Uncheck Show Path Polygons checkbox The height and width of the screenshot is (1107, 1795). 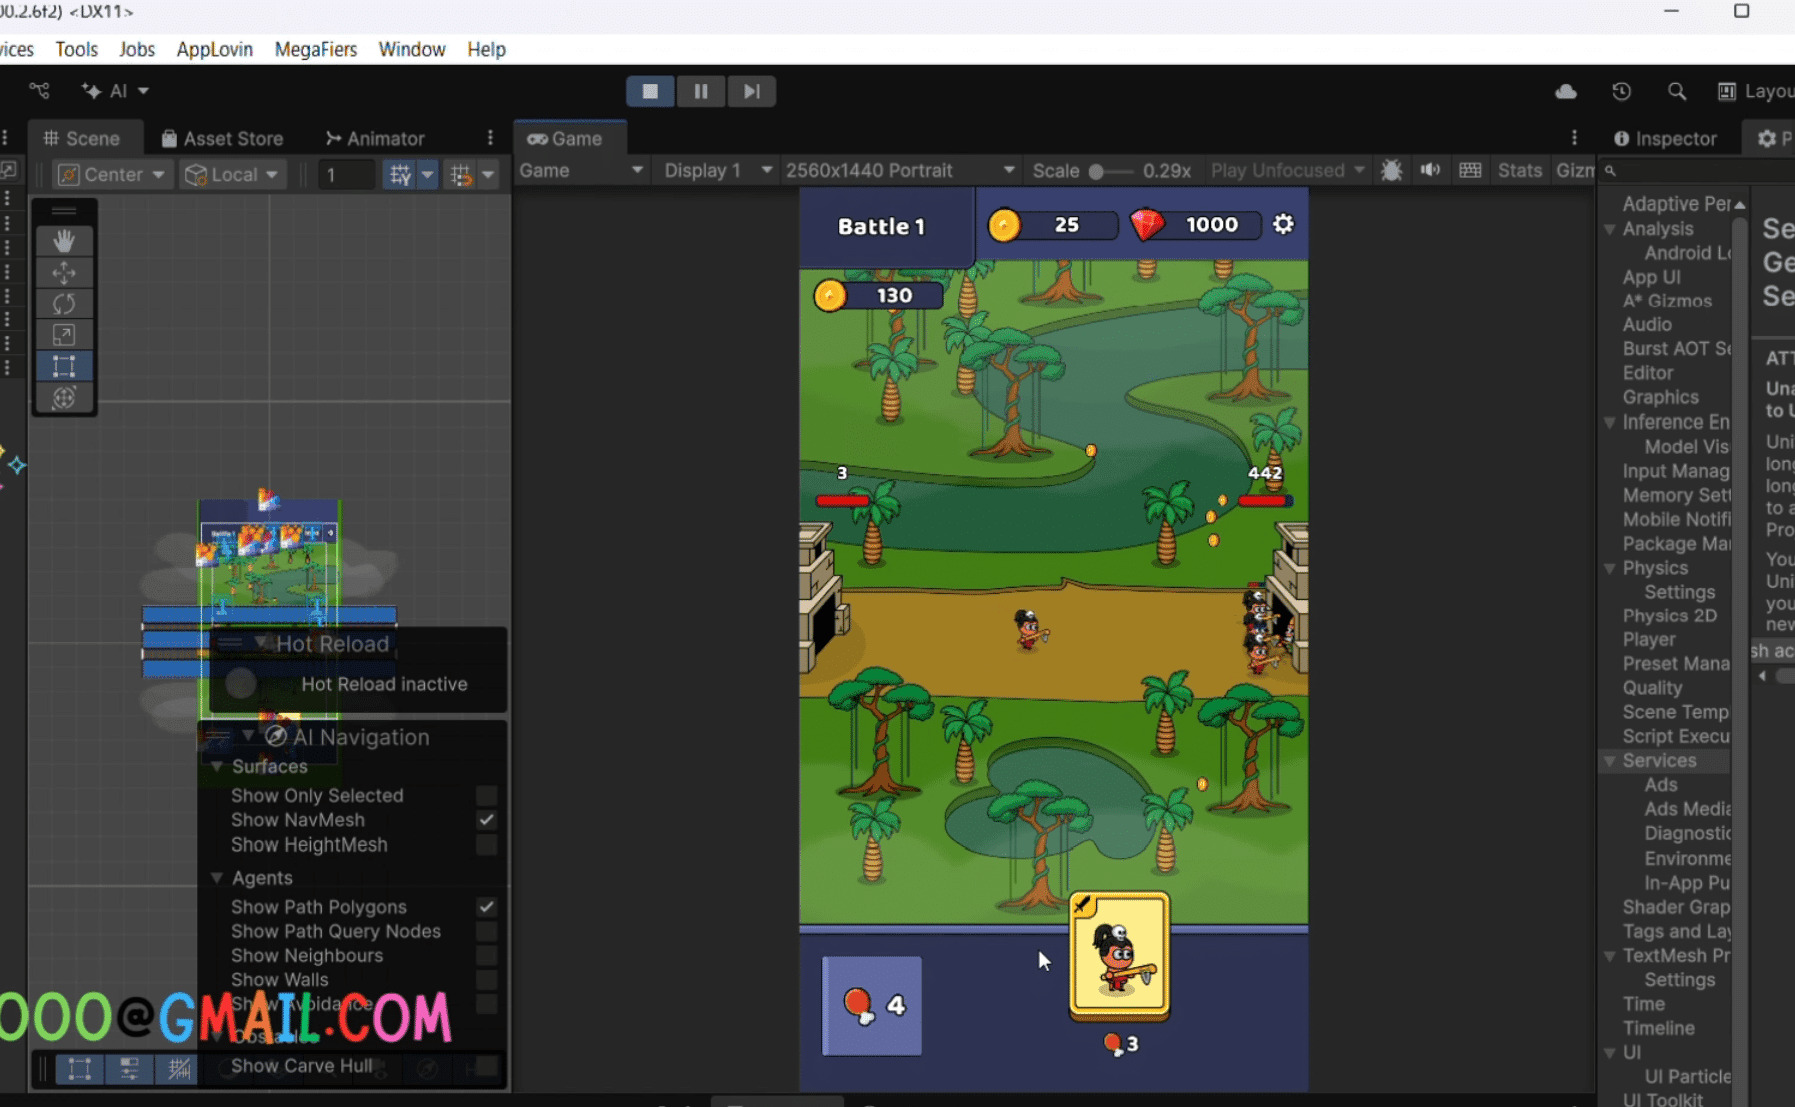tap(487, 907)
